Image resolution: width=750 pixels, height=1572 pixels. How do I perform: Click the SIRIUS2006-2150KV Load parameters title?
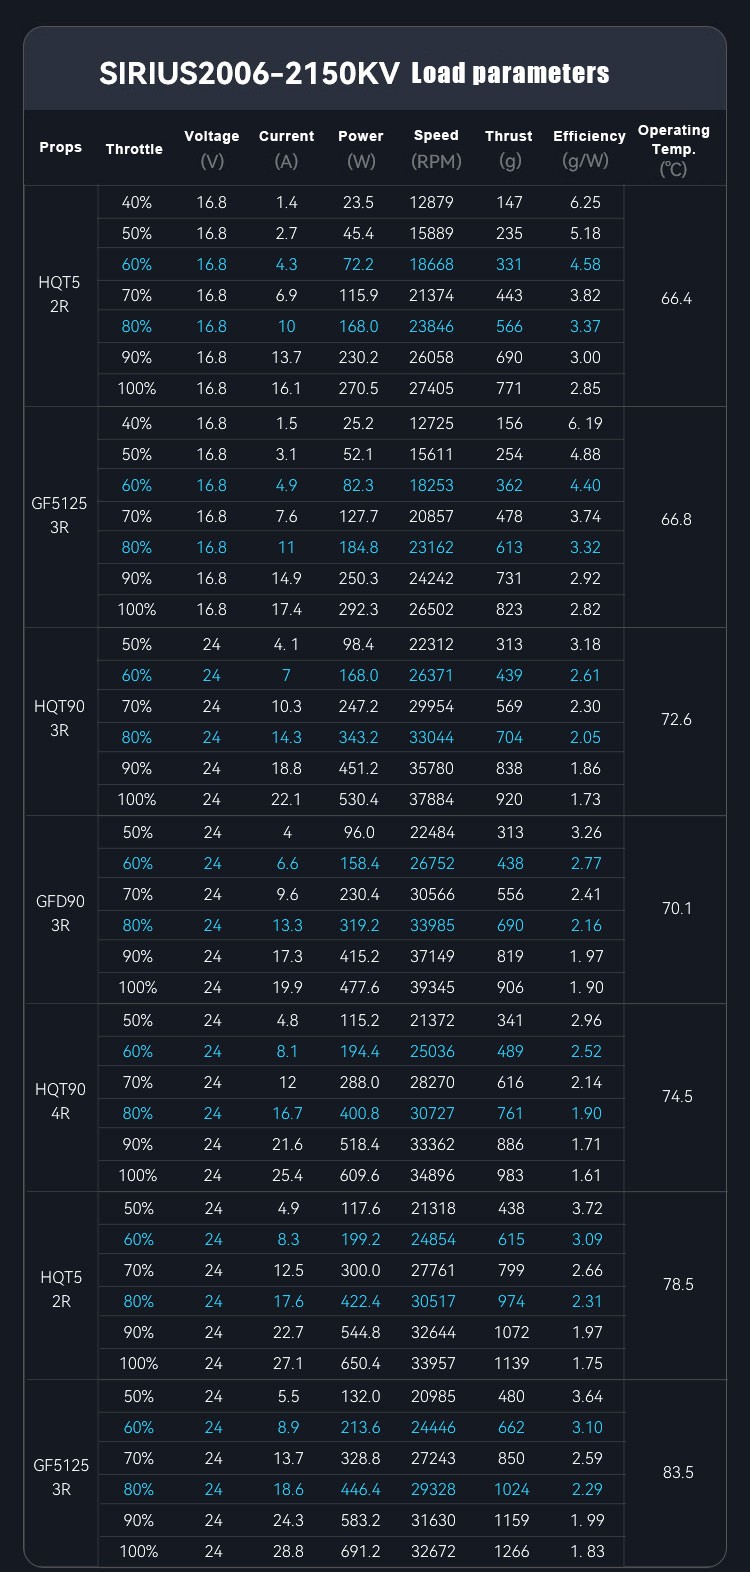[354, 73]
